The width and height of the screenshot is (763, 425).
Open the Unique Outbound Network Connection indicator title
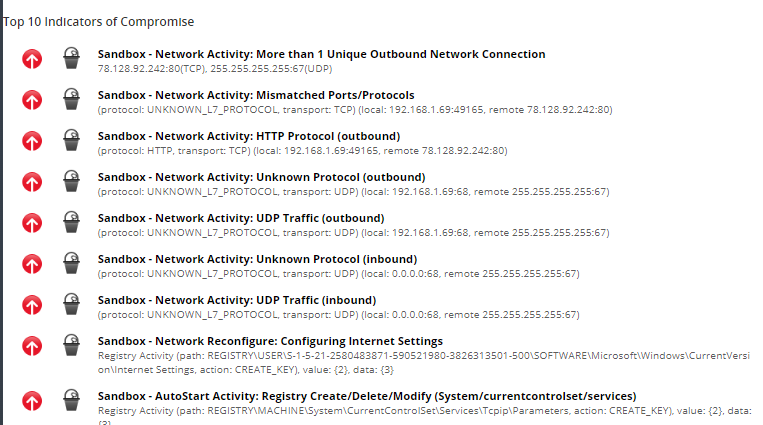click(x=321, y=54)
